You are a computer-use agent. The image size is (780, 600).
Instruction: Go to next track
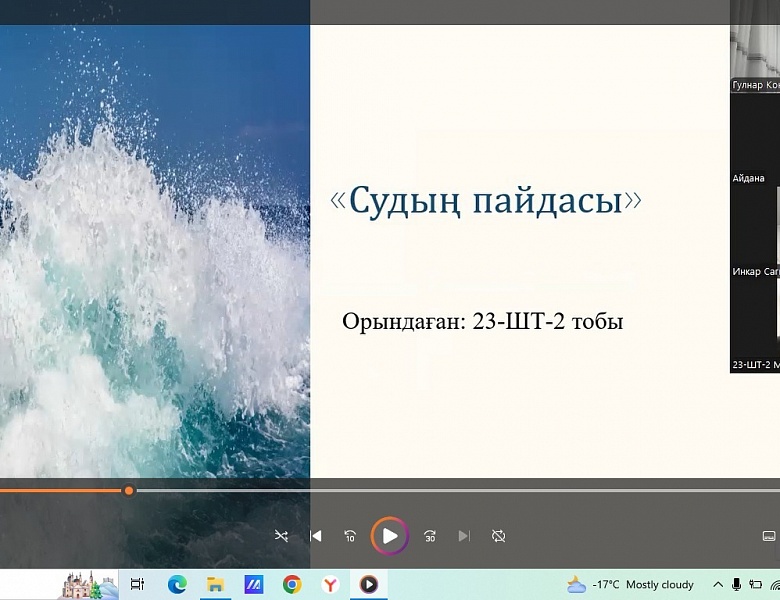point(464,536)
